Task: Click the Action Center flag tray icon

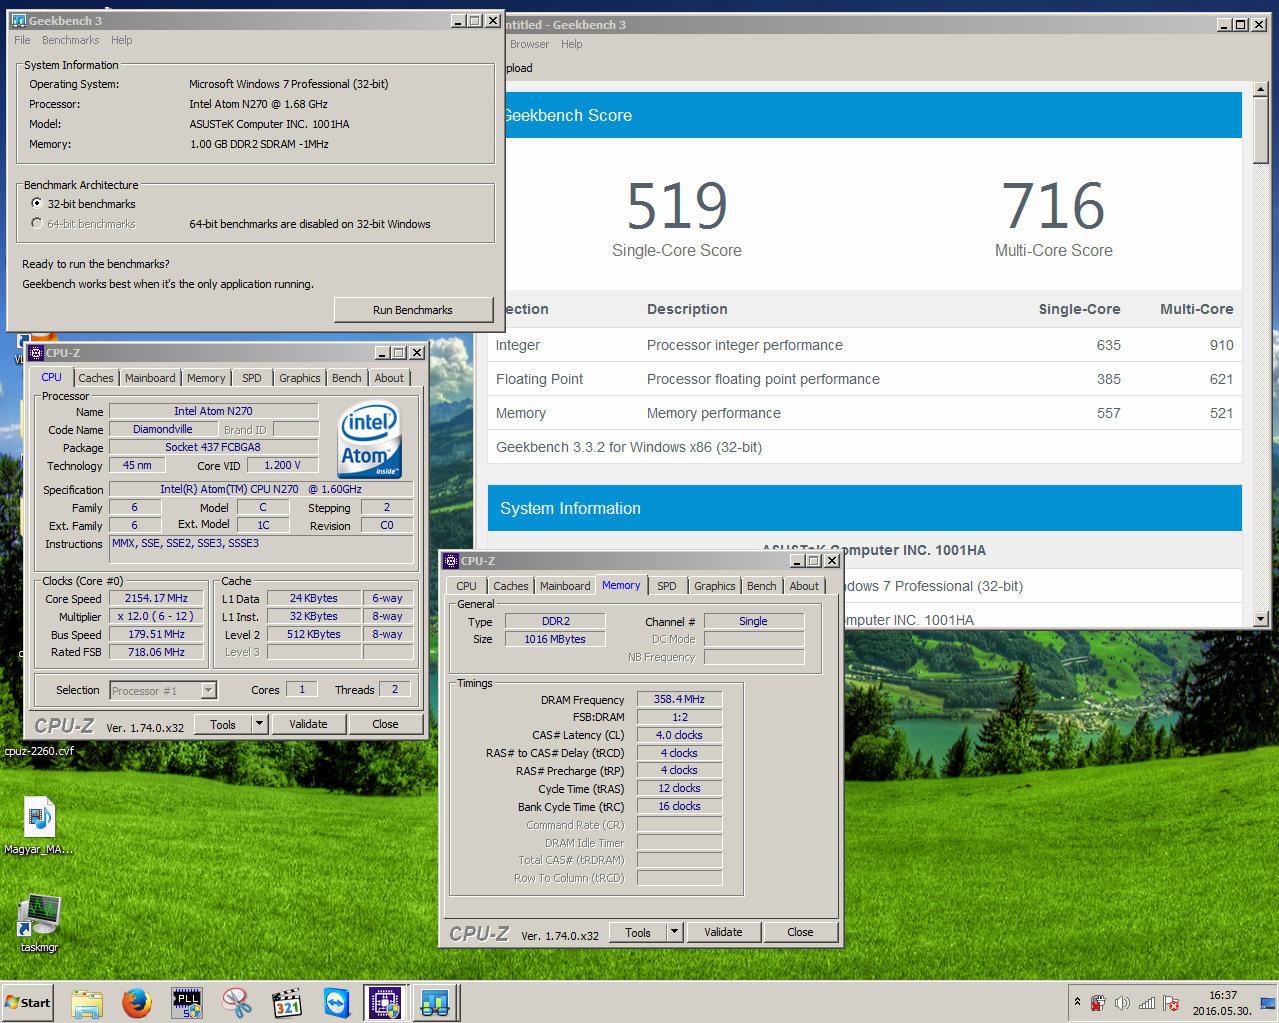Action: click(1171, 1003)
